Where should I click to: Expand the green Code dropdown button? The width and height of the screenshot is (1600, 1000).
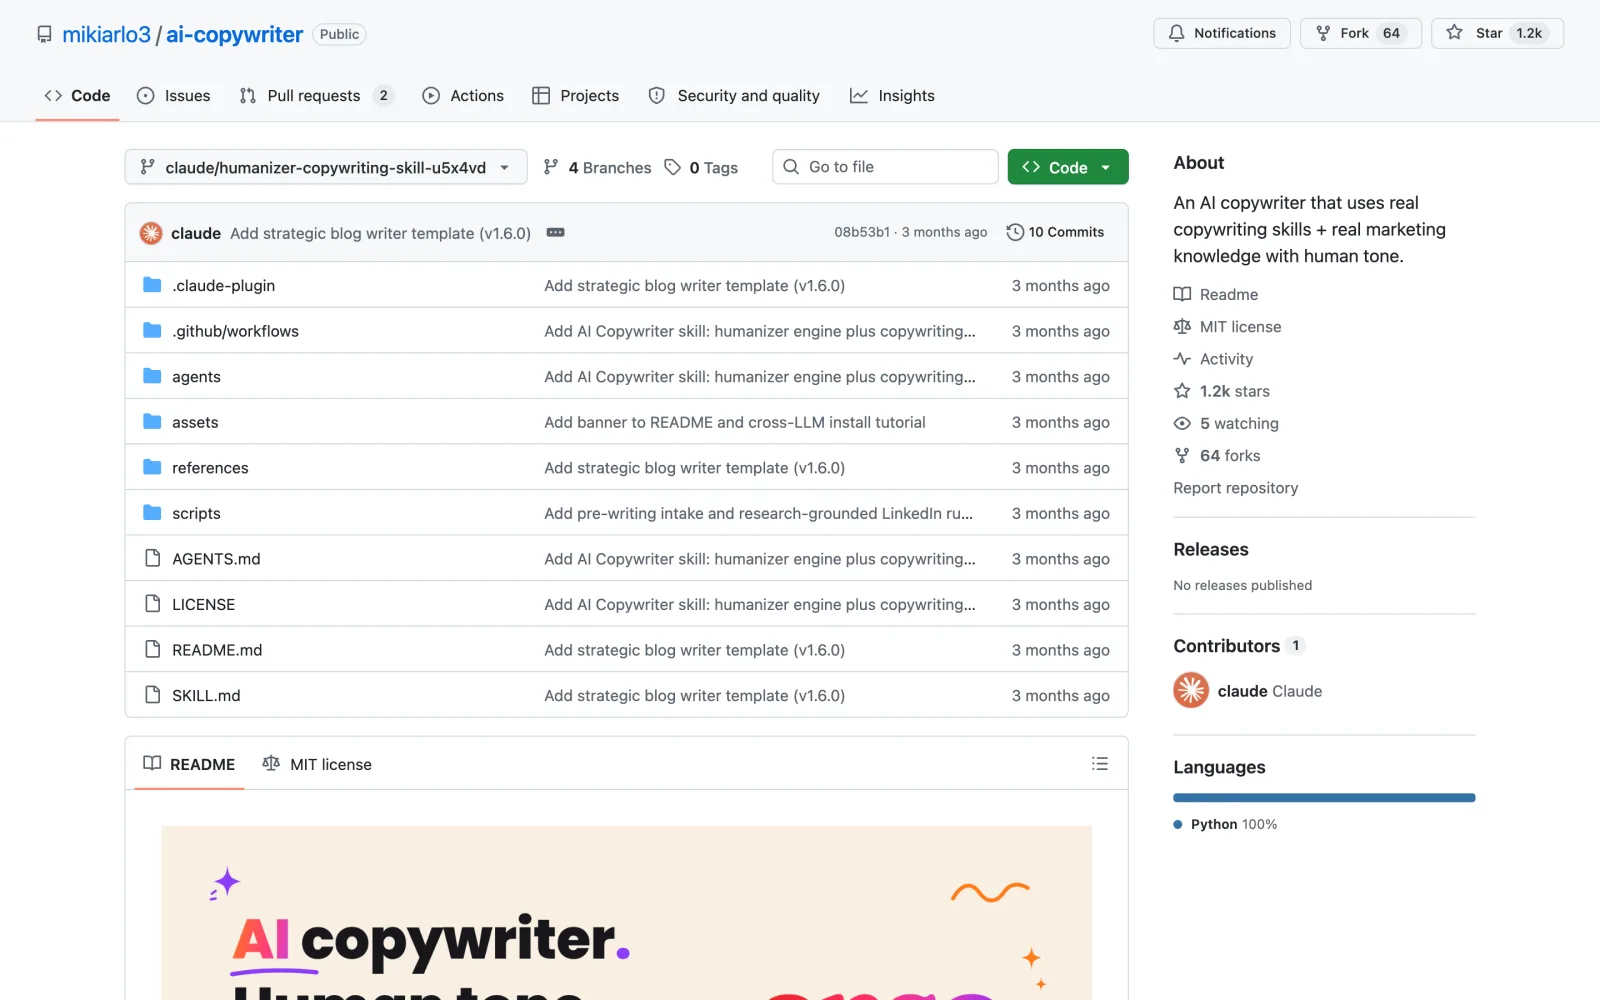click(x=1068, y=167)
